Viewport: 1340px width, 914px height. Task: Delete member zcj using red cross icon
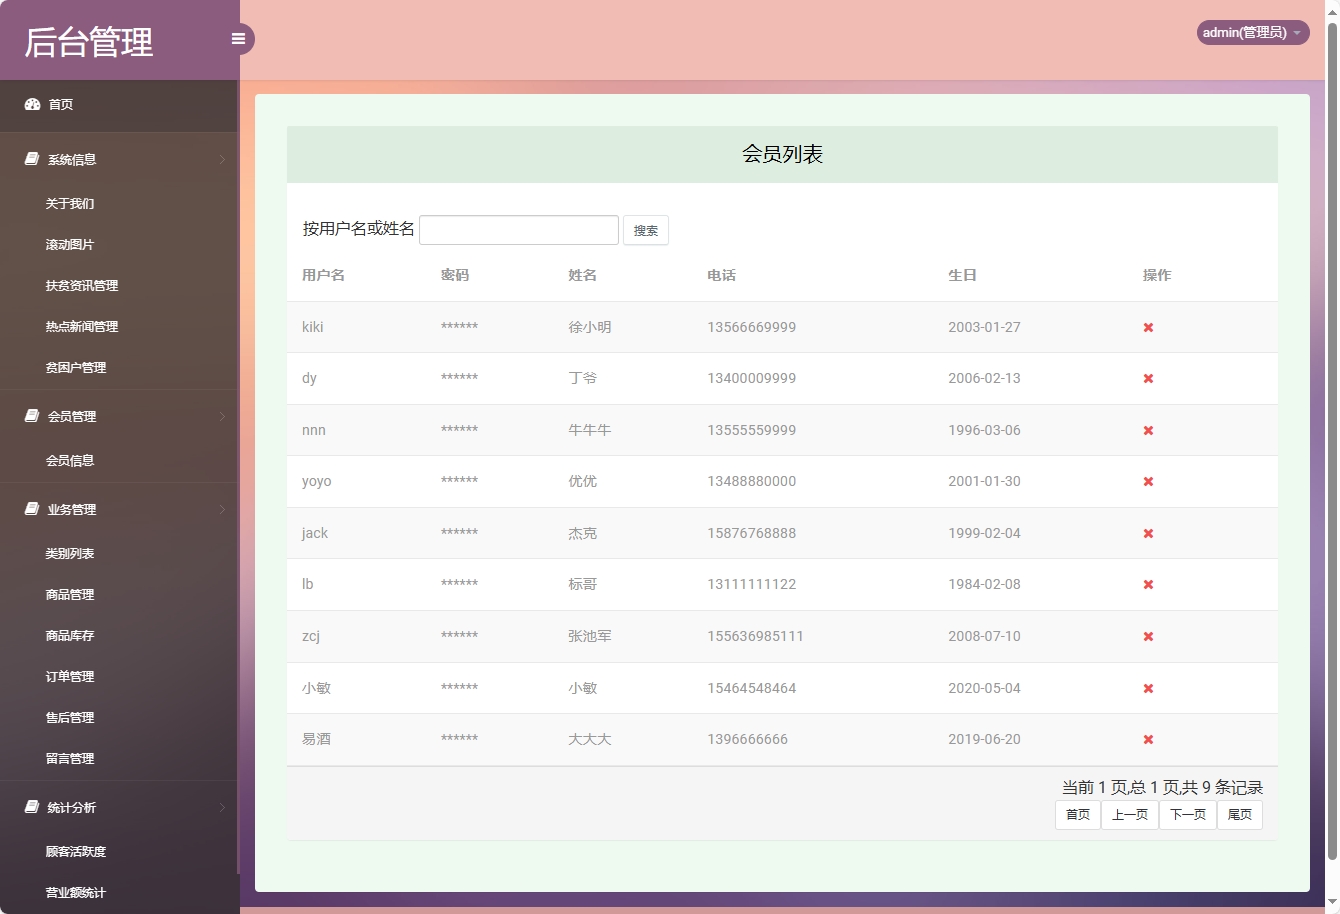(1148, 636)
